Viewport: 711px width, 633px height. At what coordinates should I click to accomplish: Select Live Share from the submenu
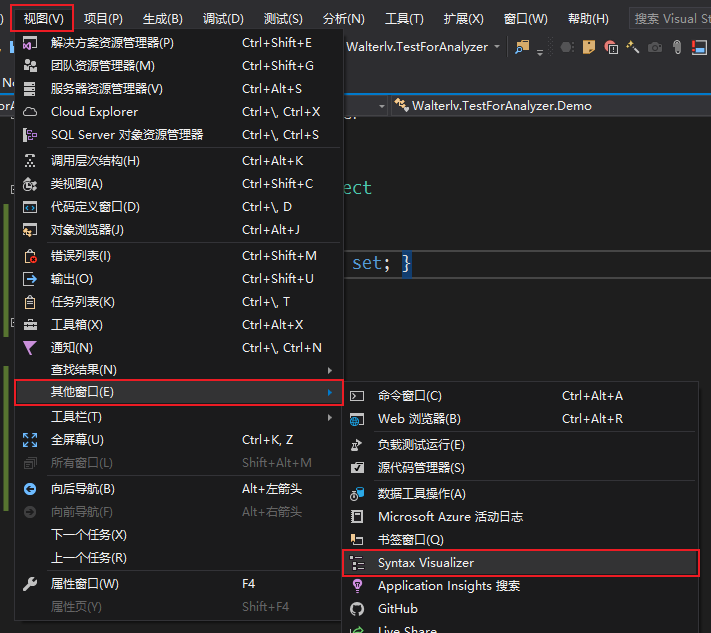coord(407,629)
